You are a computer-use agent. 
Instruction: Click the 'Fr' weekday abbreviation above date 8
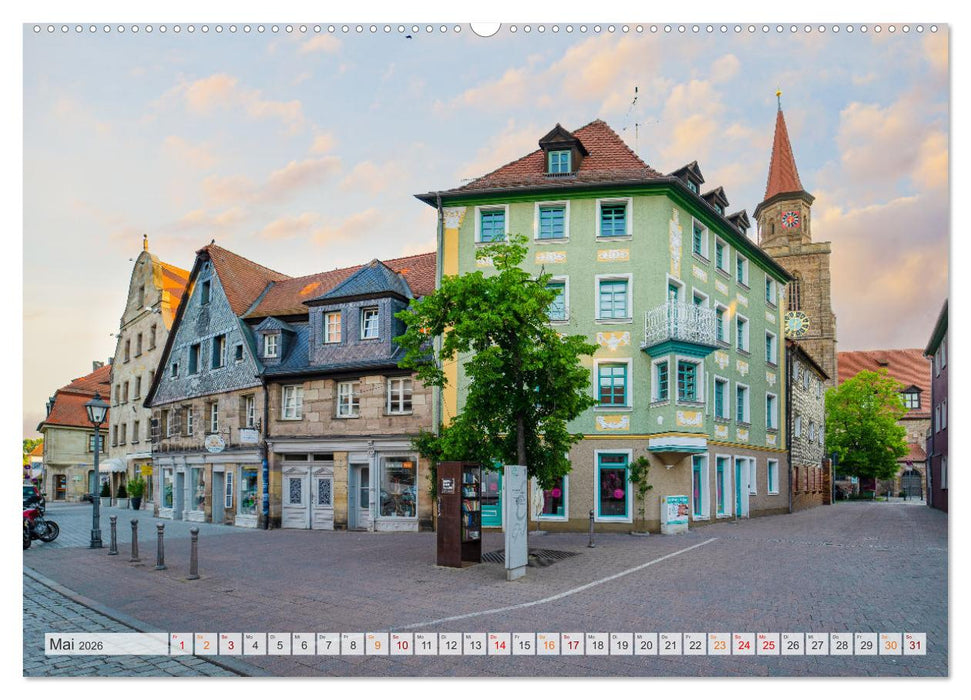[x=345, y=636]
